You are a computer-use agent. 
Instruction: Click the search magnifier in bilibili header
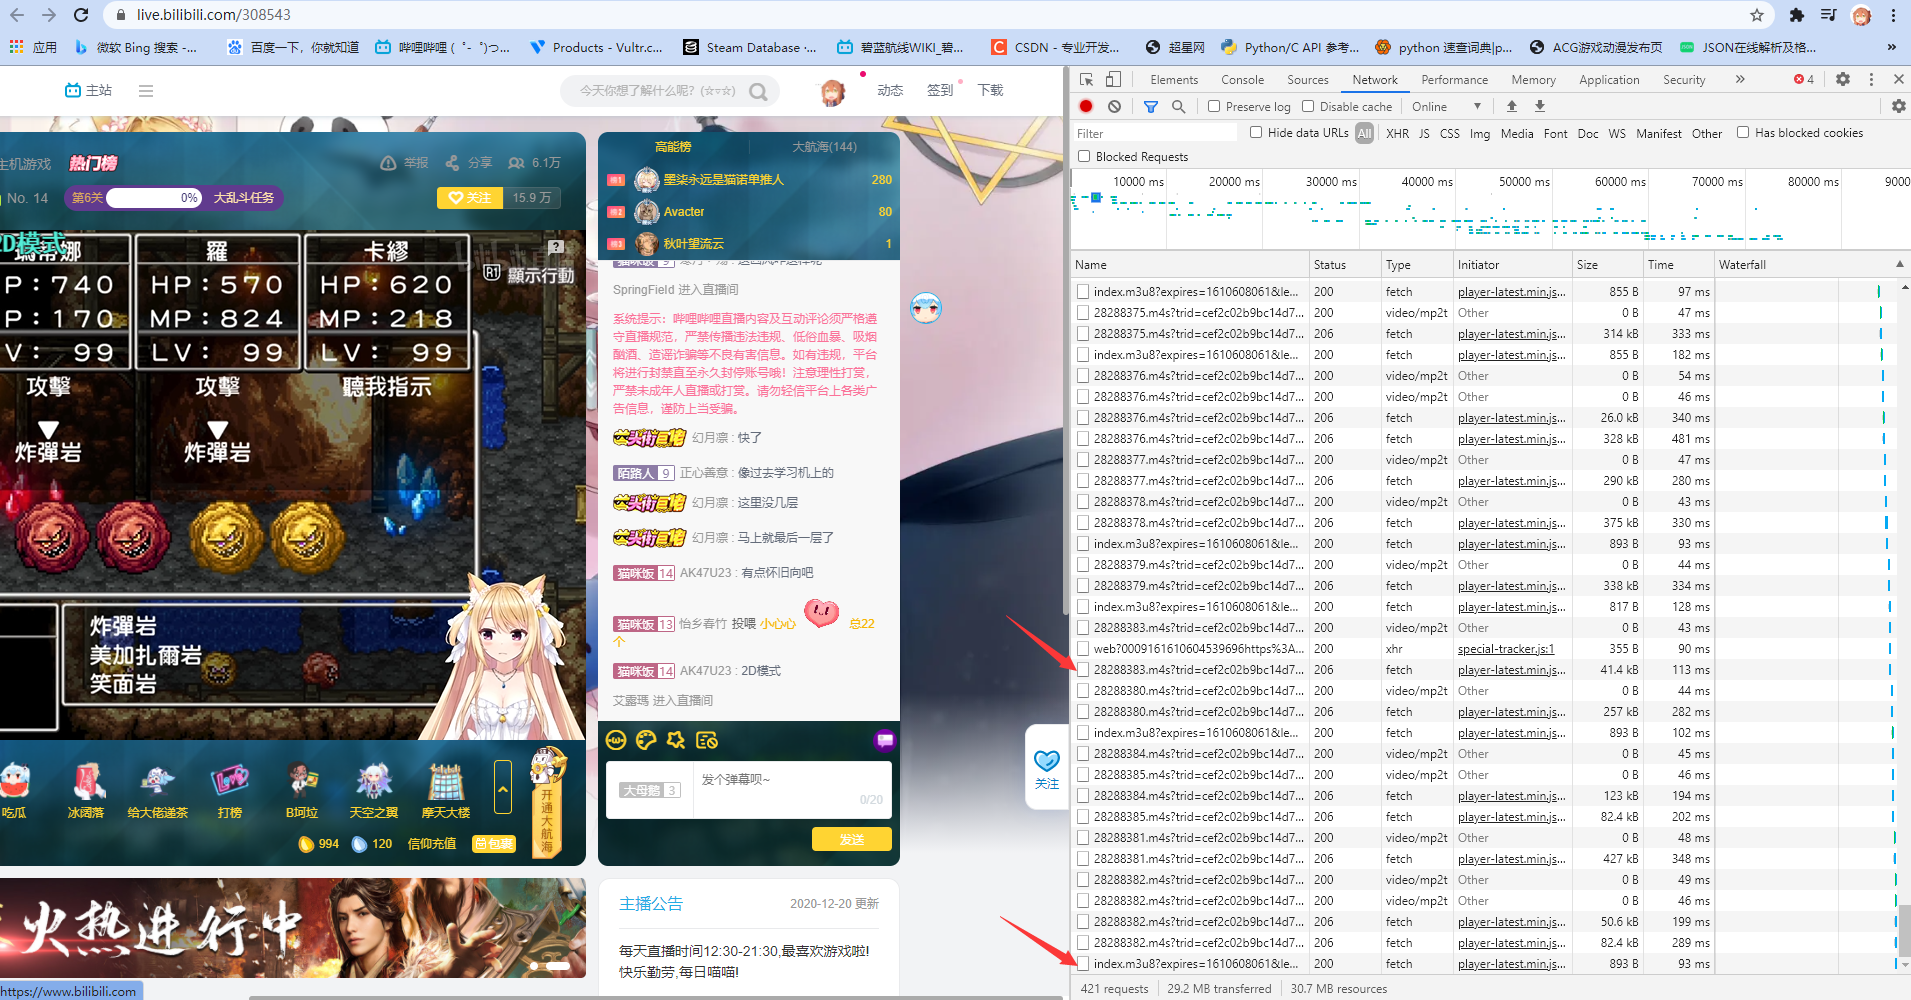coord(758,91)
